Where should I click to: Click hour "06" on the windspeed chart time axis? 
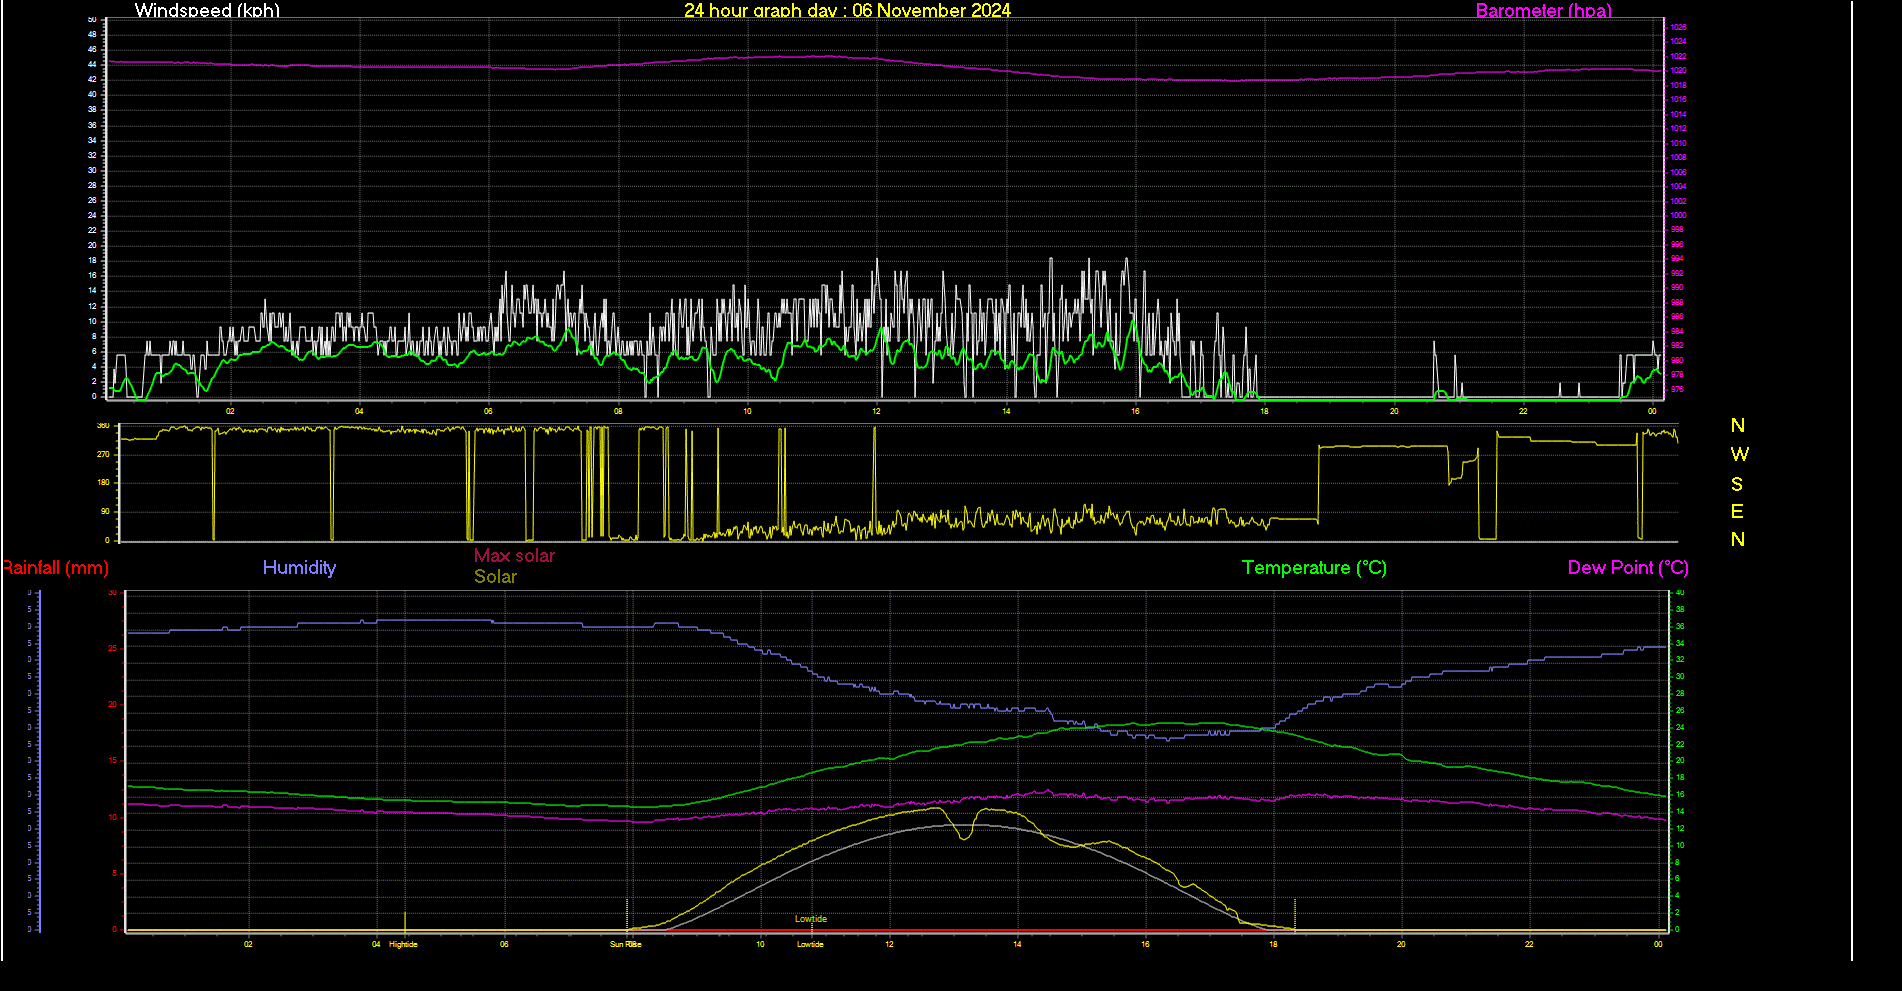point(489,411)
